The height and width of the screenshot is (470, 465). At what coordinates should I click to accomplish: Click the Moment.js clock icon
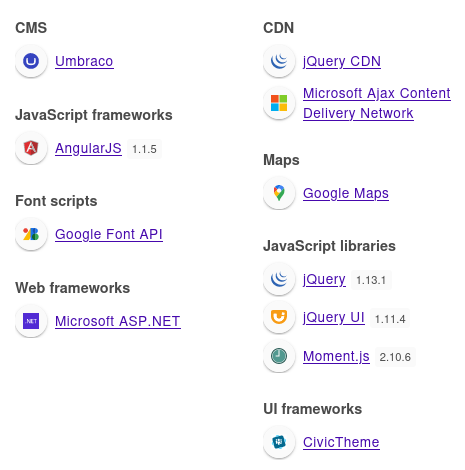pos(279,356)
